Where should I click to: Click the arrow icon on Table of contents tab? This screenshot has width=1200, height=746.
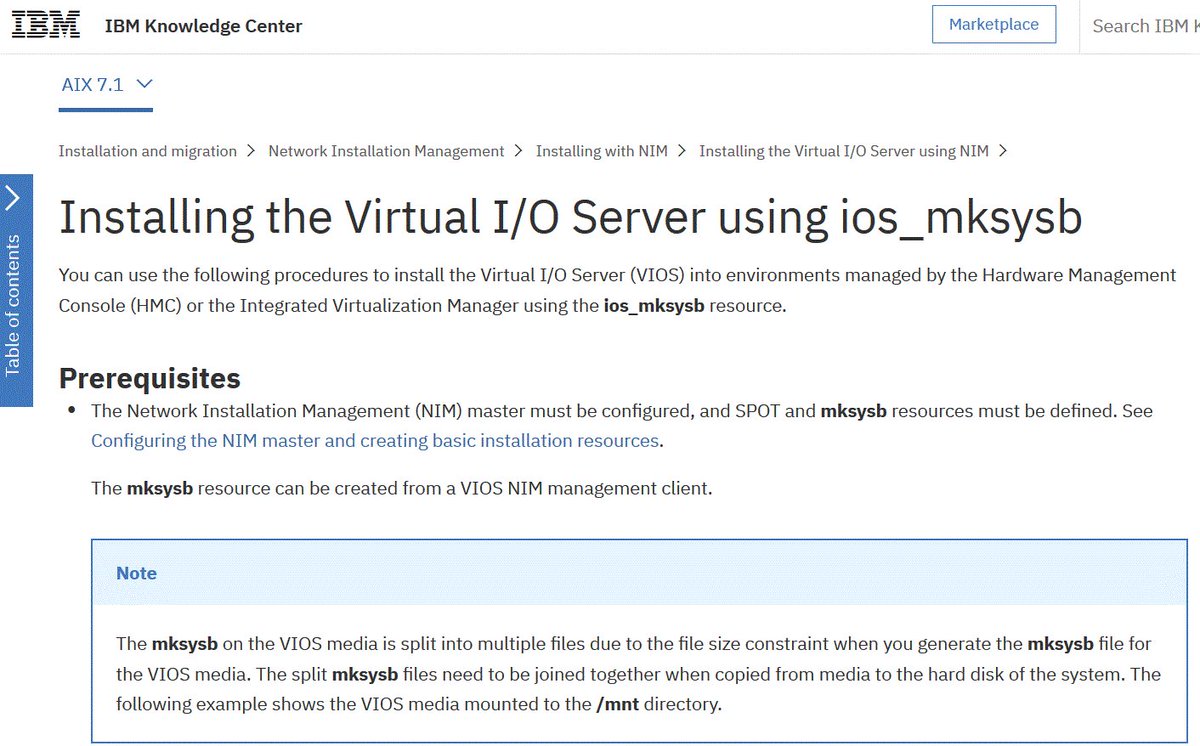[13, 199]
